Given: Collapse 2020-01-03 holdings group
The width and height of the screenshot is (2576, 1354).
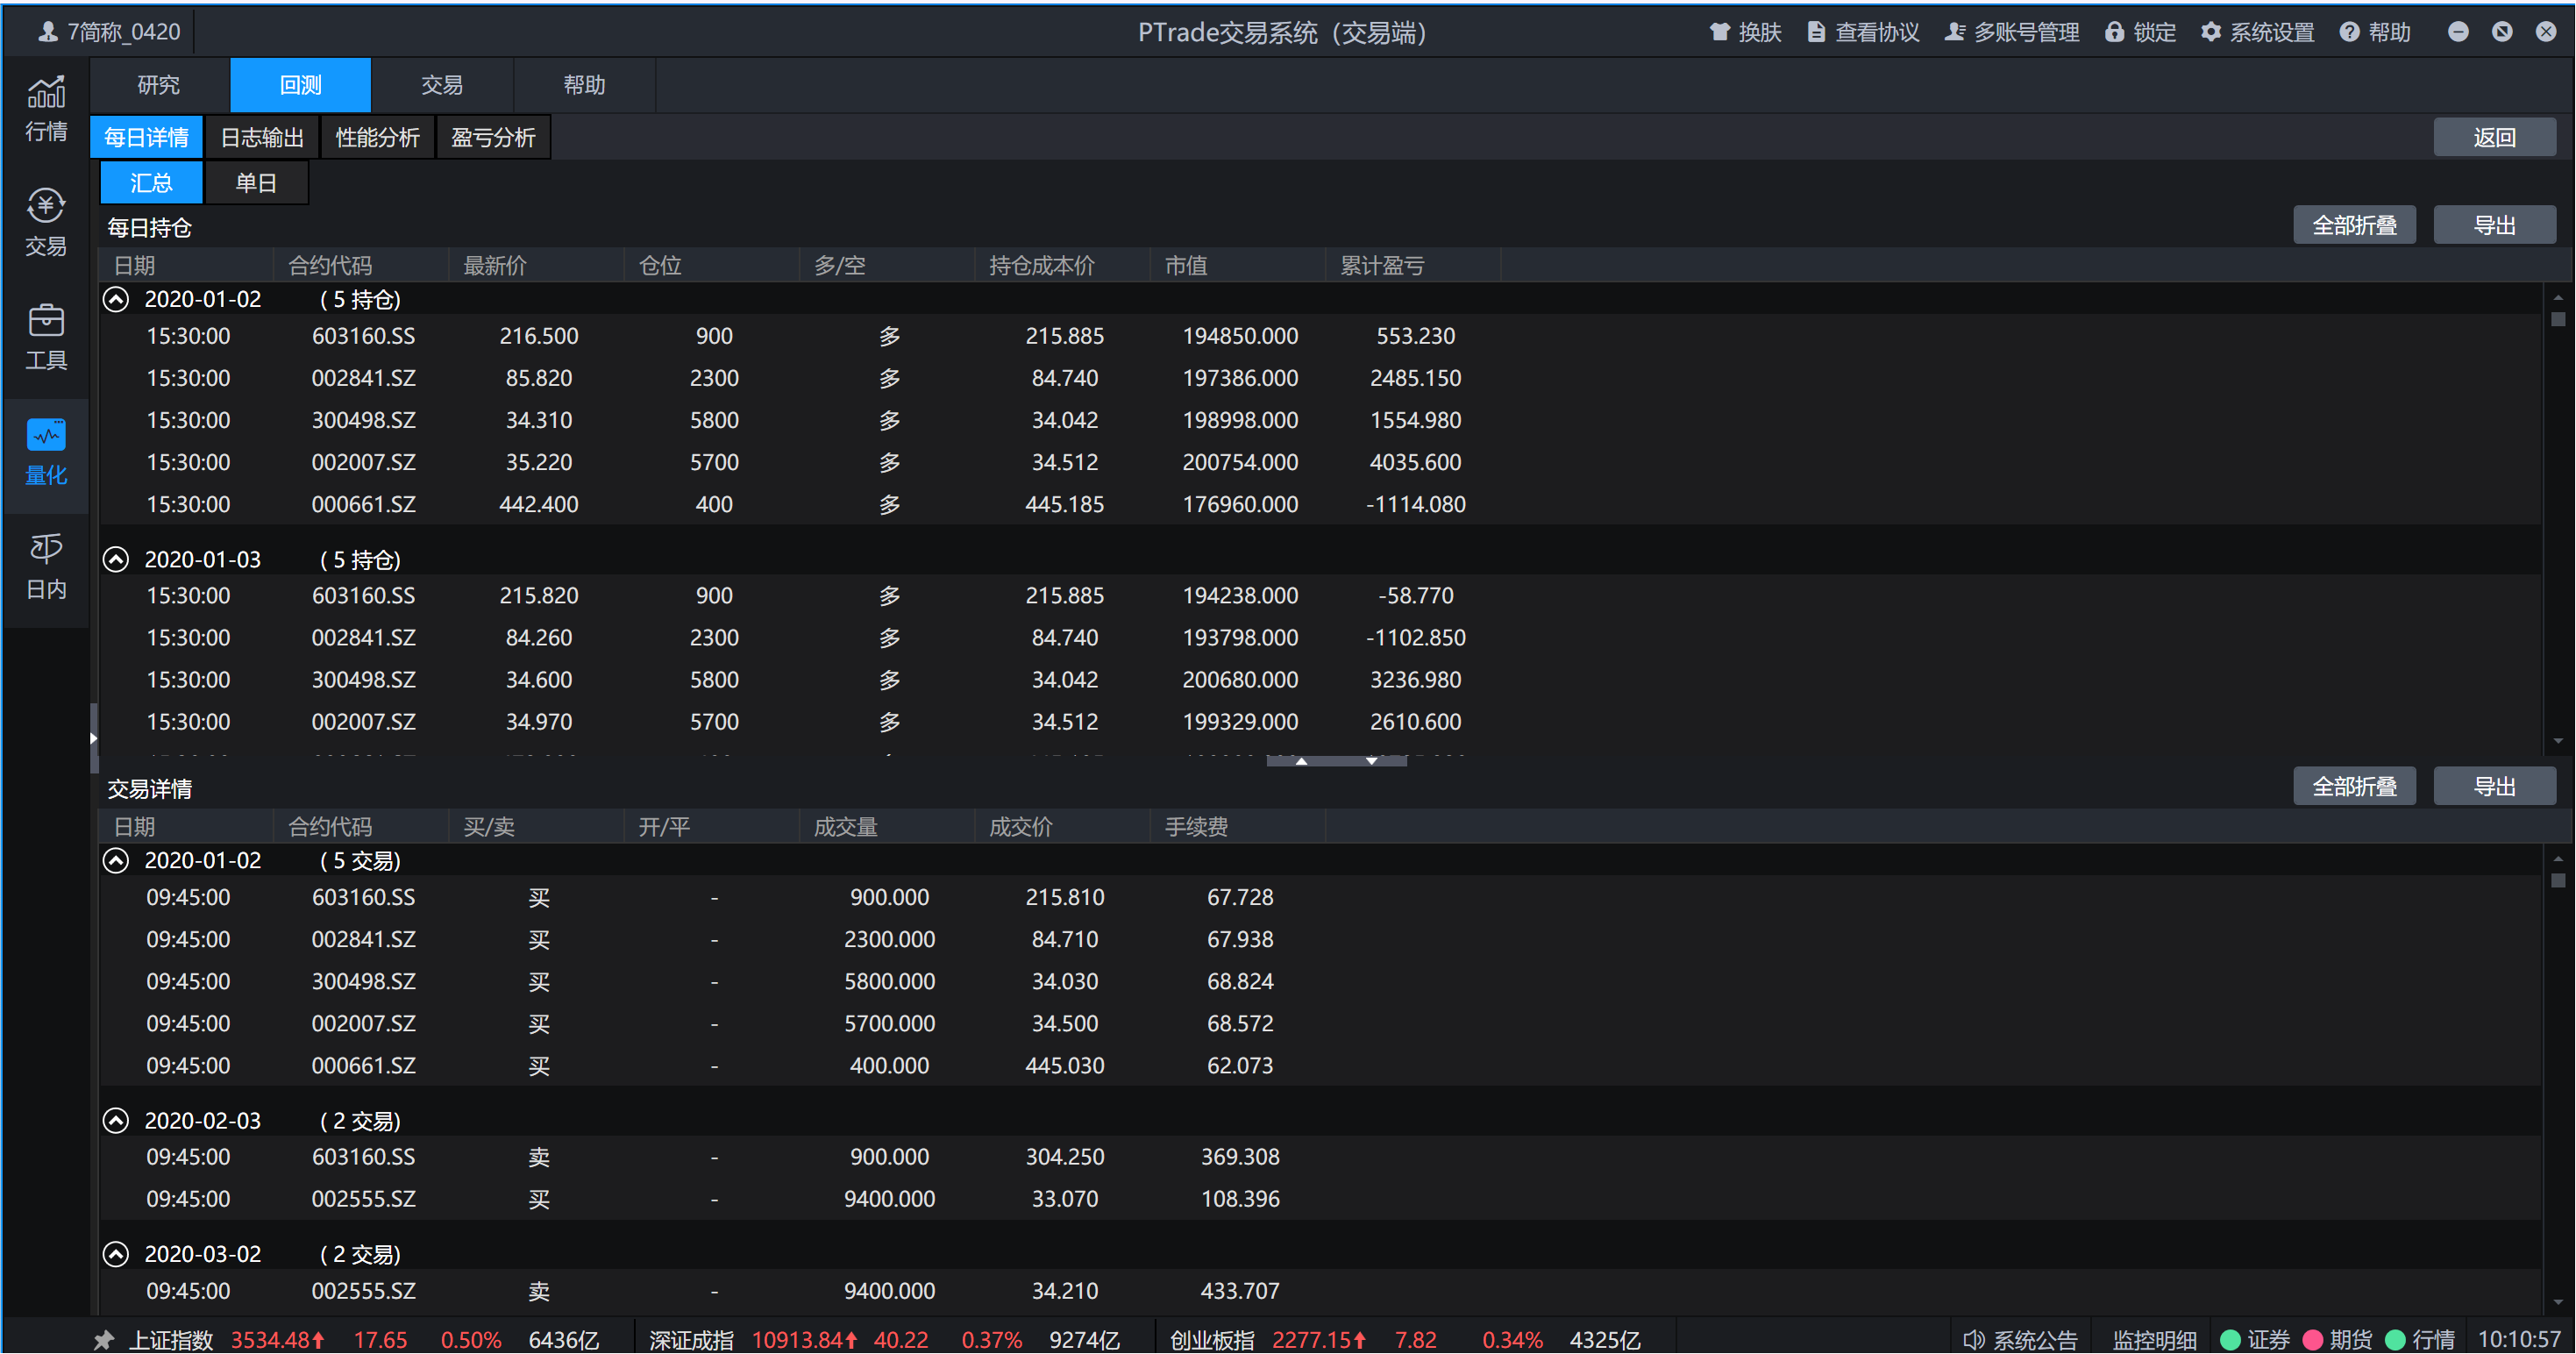Looking at the screenshot, I should click(116, 559).
